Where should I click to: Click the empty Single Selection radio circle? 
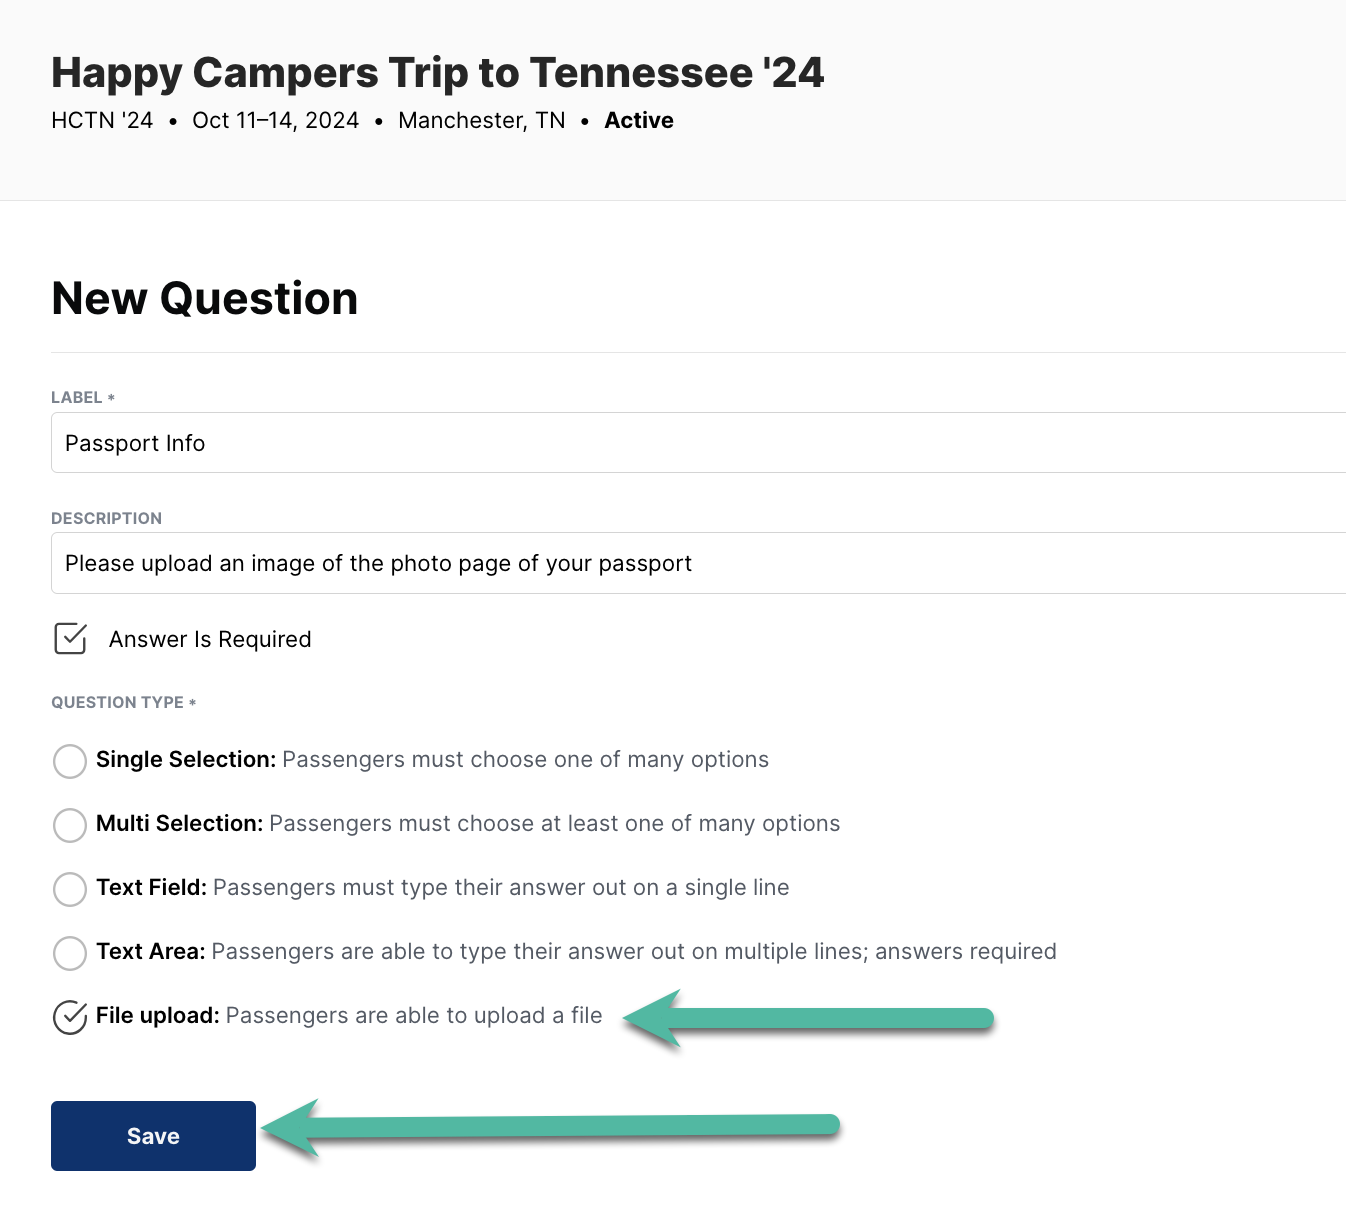coord(69,762)
